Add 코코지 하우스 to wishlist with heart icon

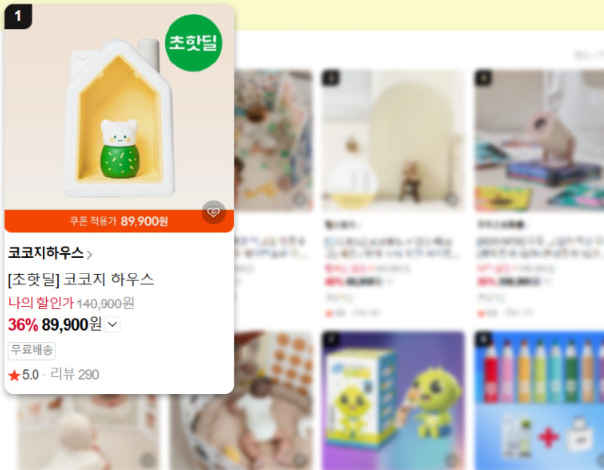[213, 212]
